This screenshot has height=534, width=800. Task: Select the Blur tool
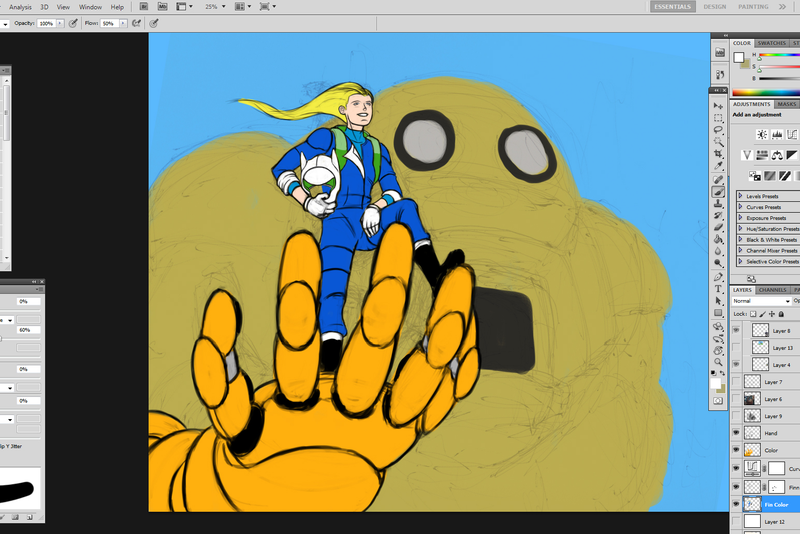(718, 251)
